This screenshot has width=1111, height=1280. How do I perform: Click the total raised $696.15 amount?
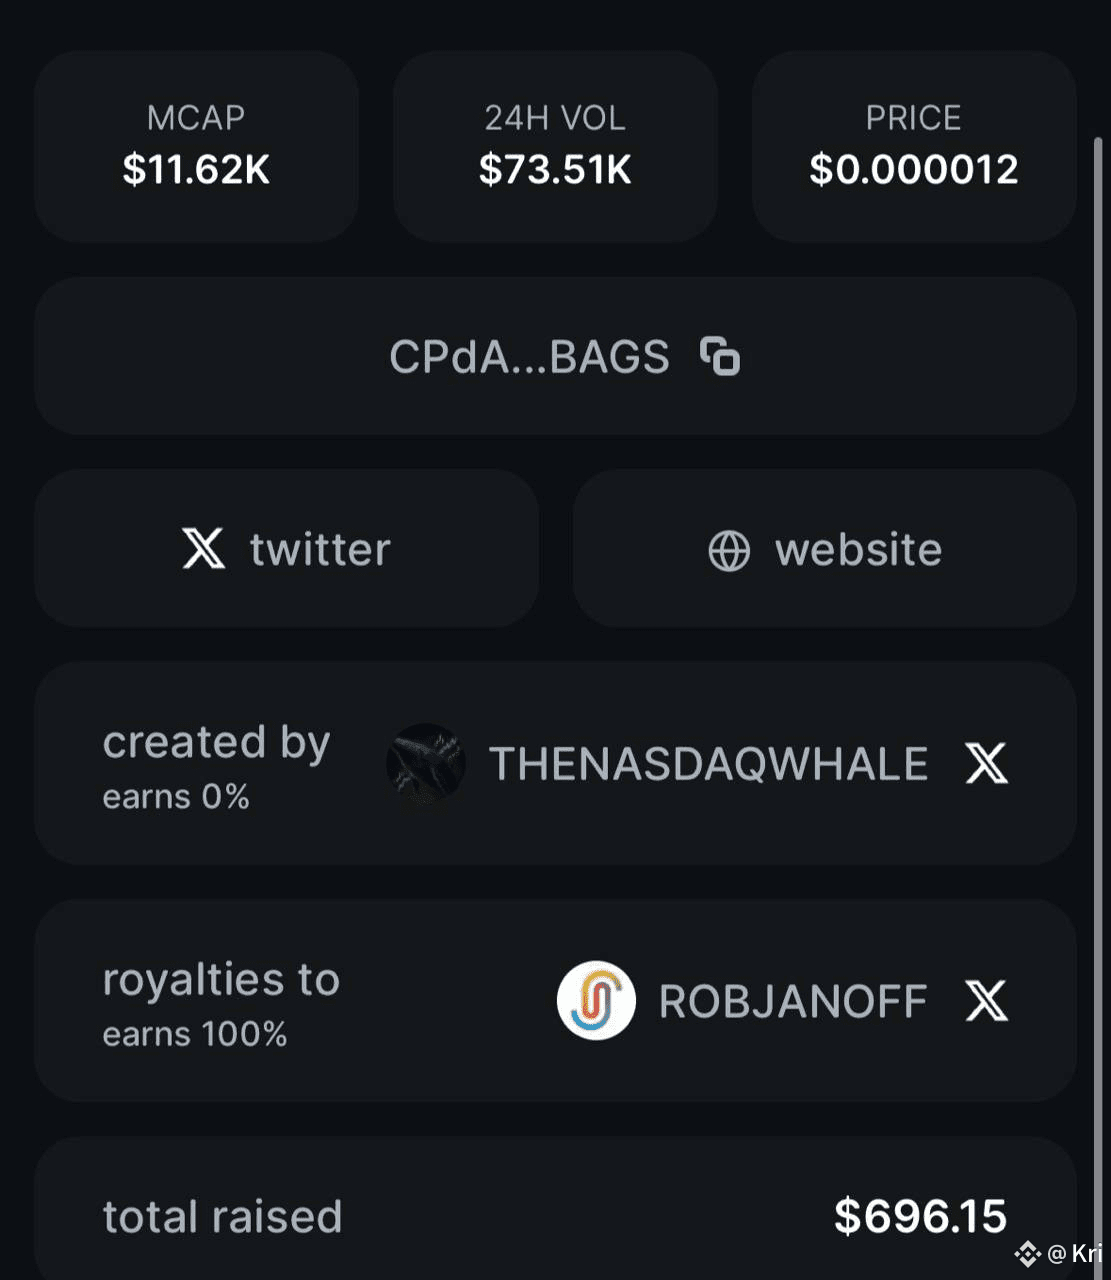(920, 1216)
